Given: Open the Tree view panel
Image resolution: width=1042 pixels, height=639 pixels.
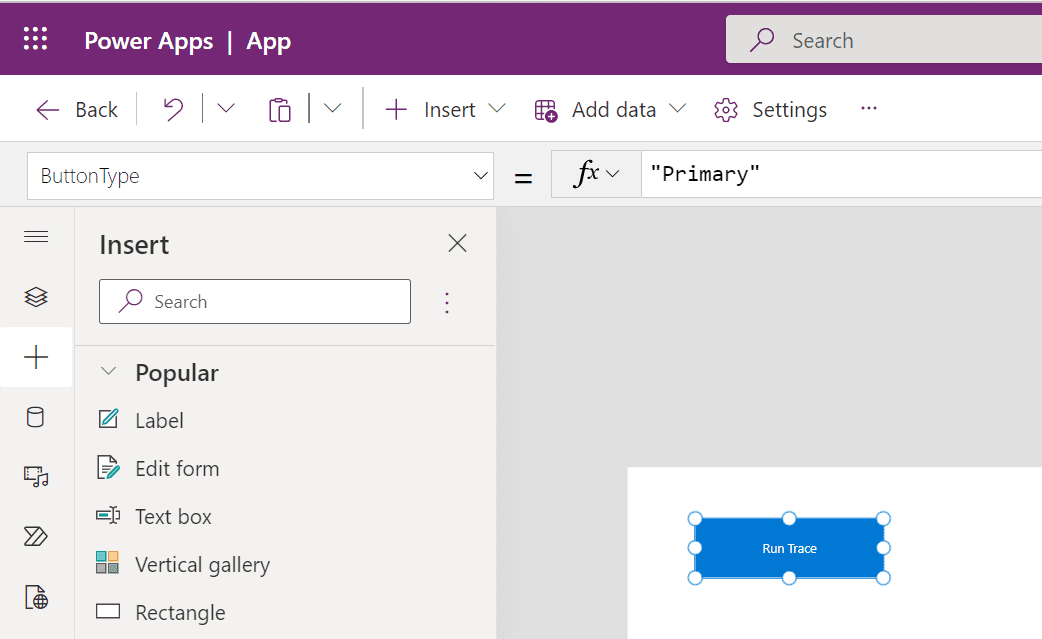Looking at the screenshot, I should coord(36,297).
